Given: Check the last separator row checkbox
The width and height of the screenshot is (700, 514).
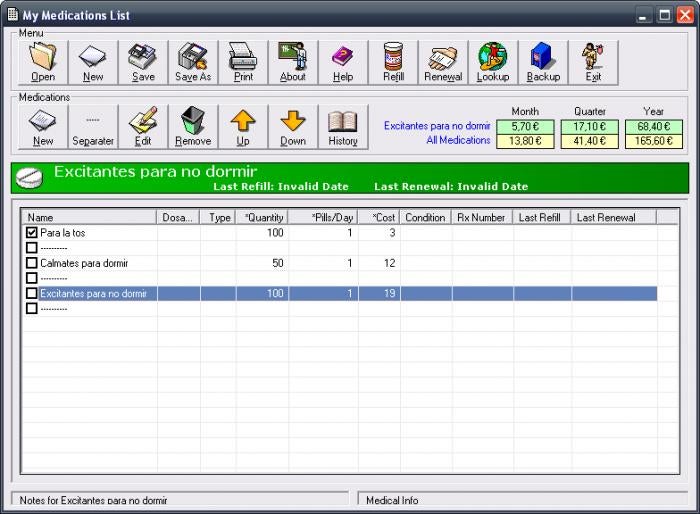Looking at the screenshot, I should pyautogui.click(x=31, y=309).
